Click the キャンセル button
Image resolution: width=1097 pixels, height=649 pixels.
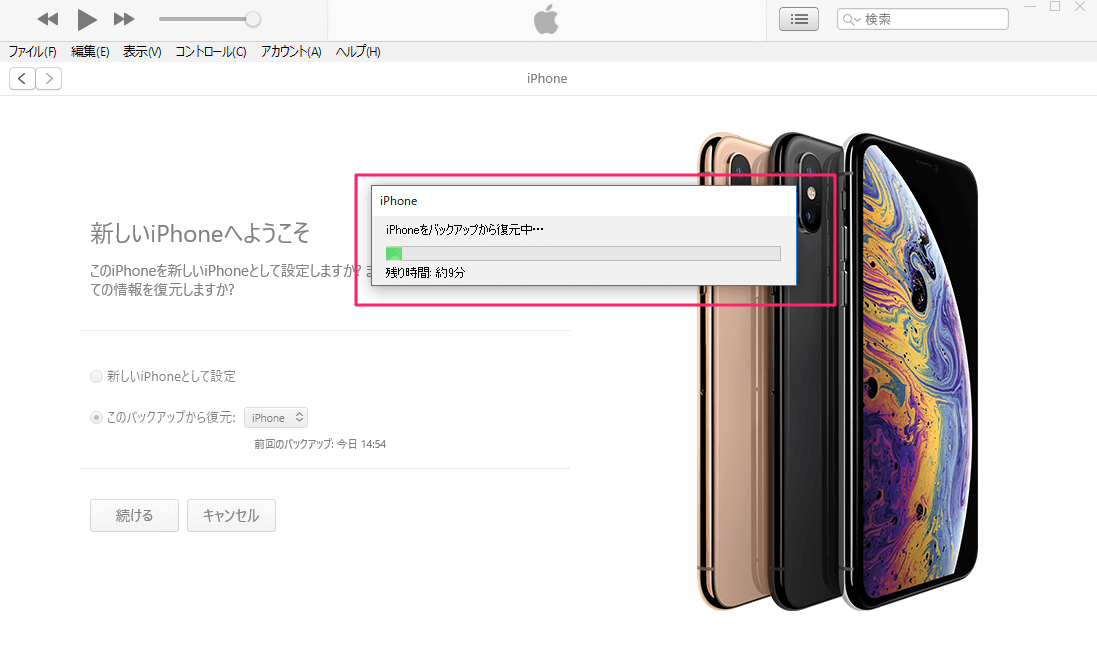[232, 515]
